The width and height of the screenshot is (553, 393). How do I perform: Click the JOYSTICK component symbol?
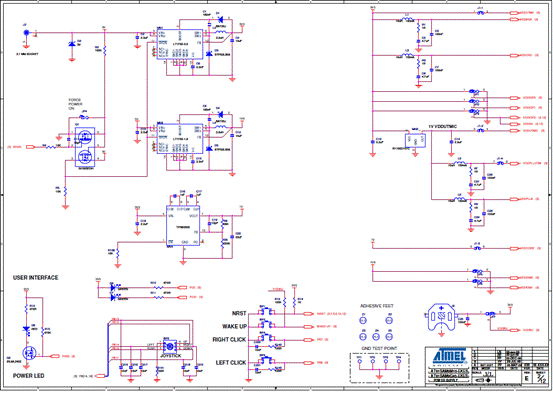(170, 346)
